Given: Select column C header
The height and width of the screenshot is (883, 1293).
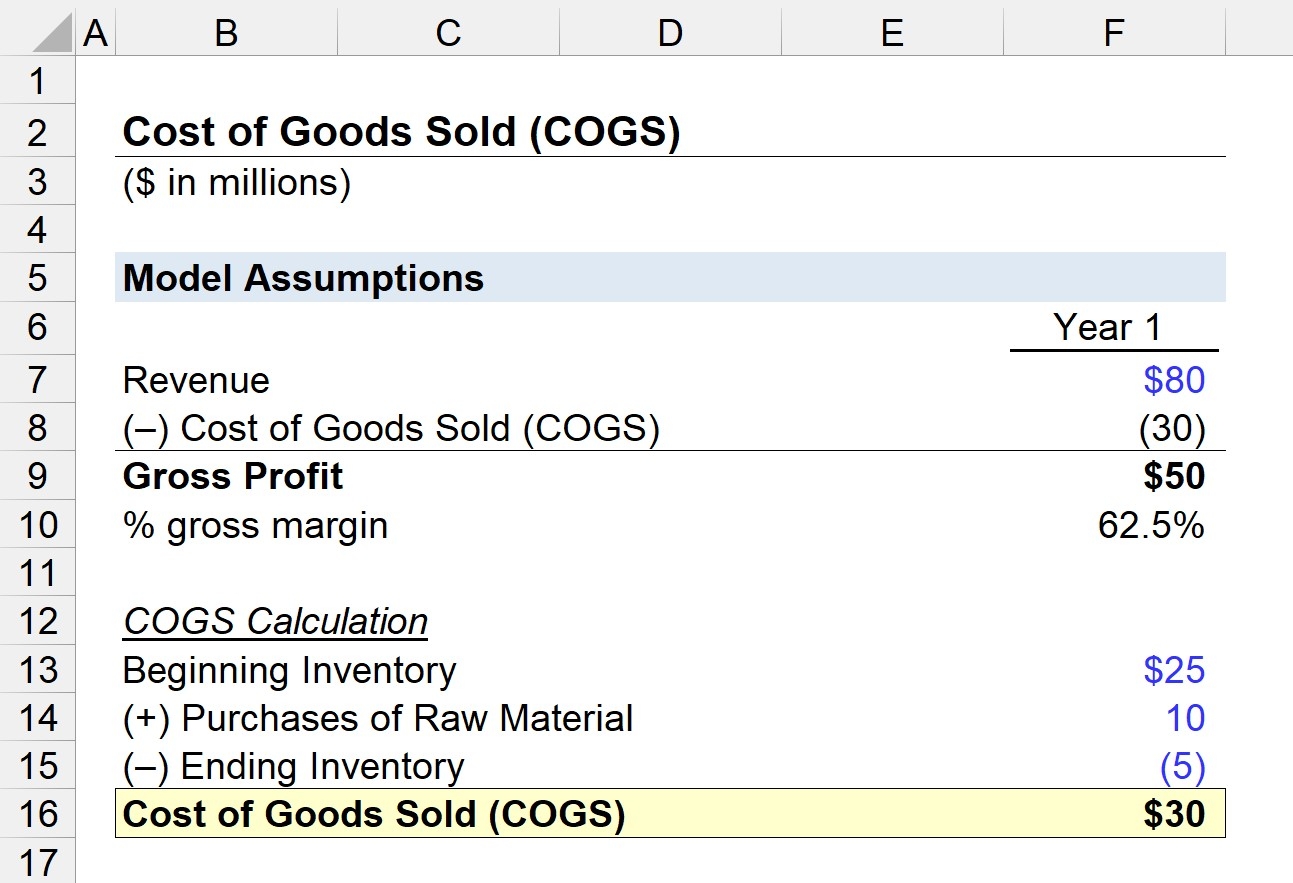Looking at the screenshot, I should (448, 34).
